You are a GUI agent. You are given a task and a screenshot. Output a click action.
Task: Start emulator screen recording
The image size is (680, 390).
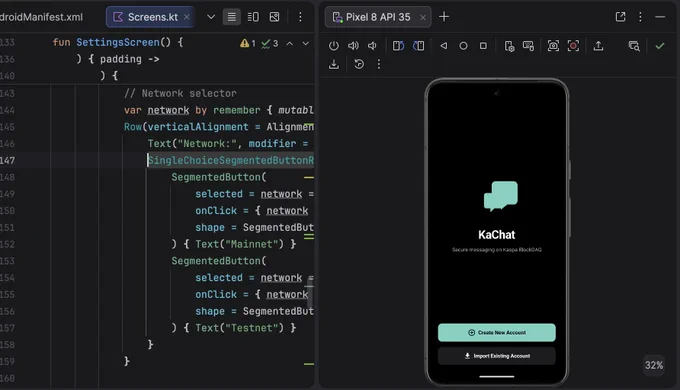coord(573,46)
